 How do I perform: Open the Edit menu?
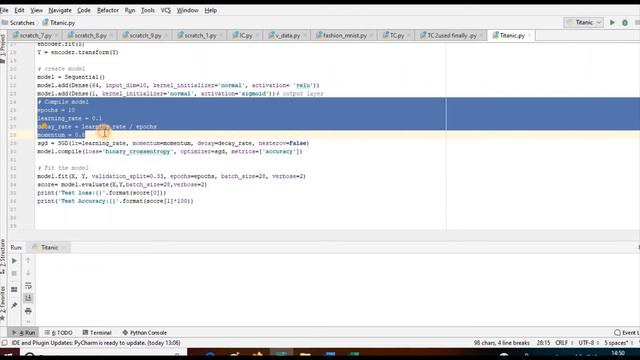pyautogui.click(x=19, y=10)
